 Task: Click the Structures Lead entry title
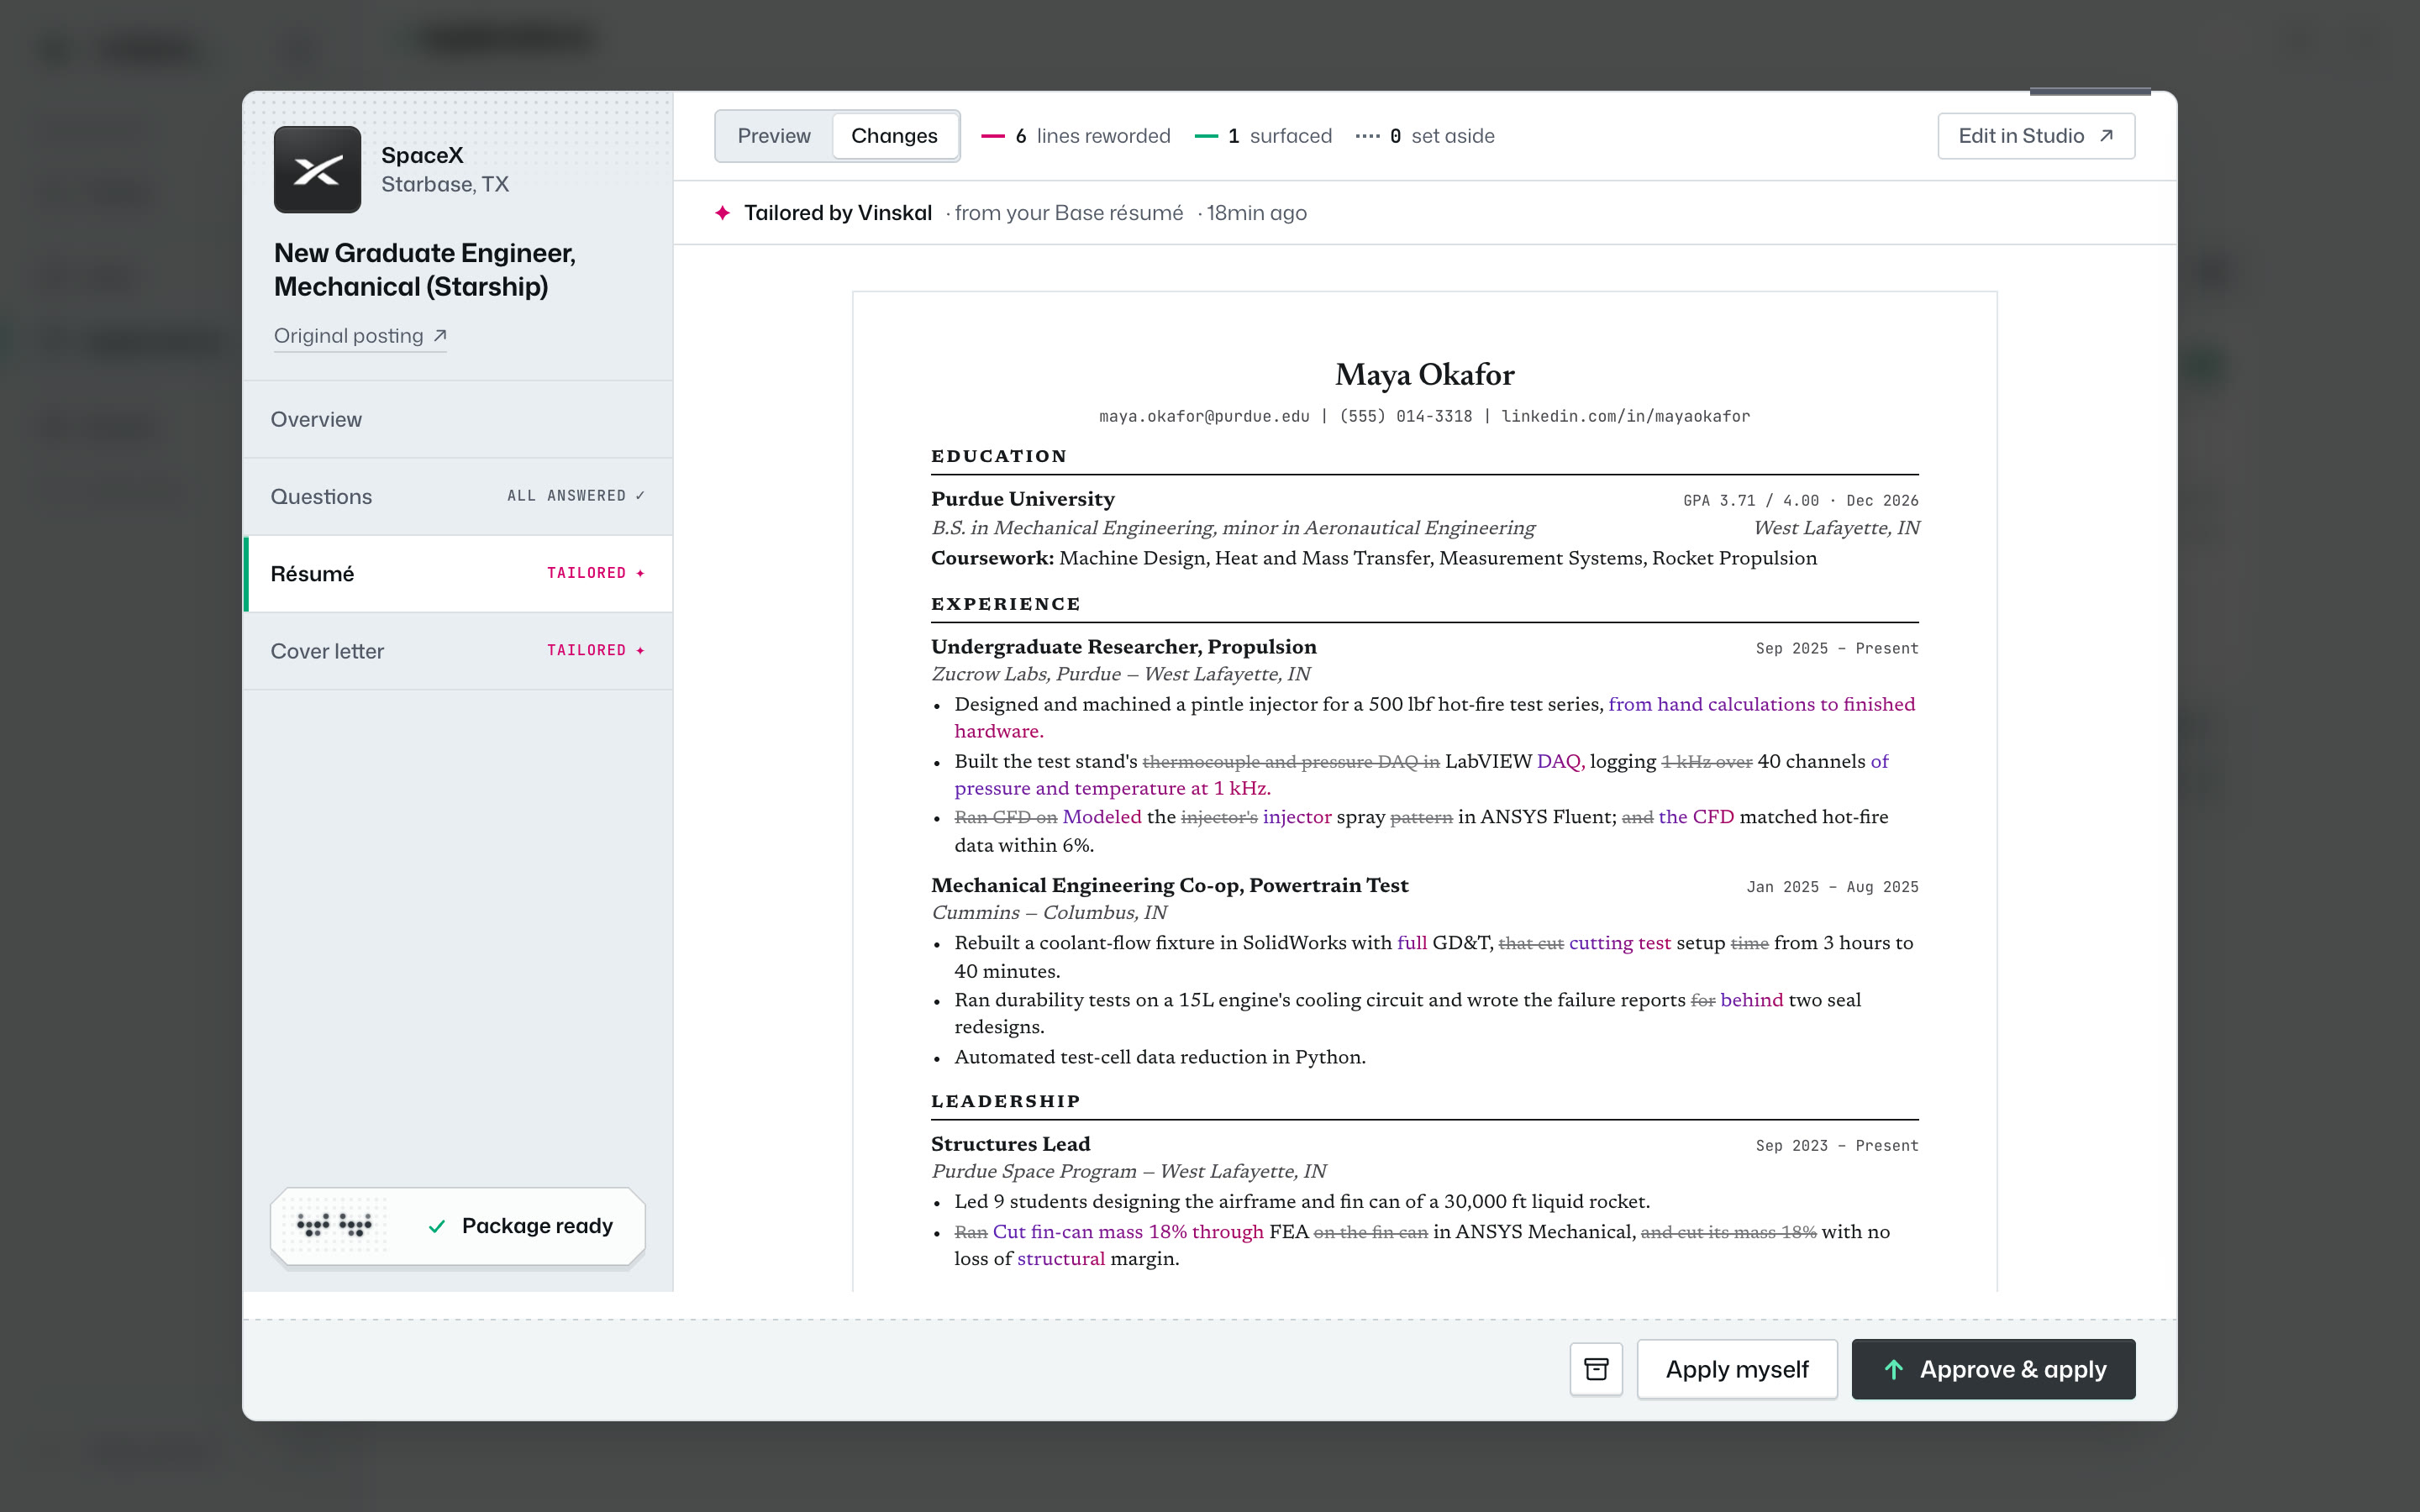pos(1010,1144)
